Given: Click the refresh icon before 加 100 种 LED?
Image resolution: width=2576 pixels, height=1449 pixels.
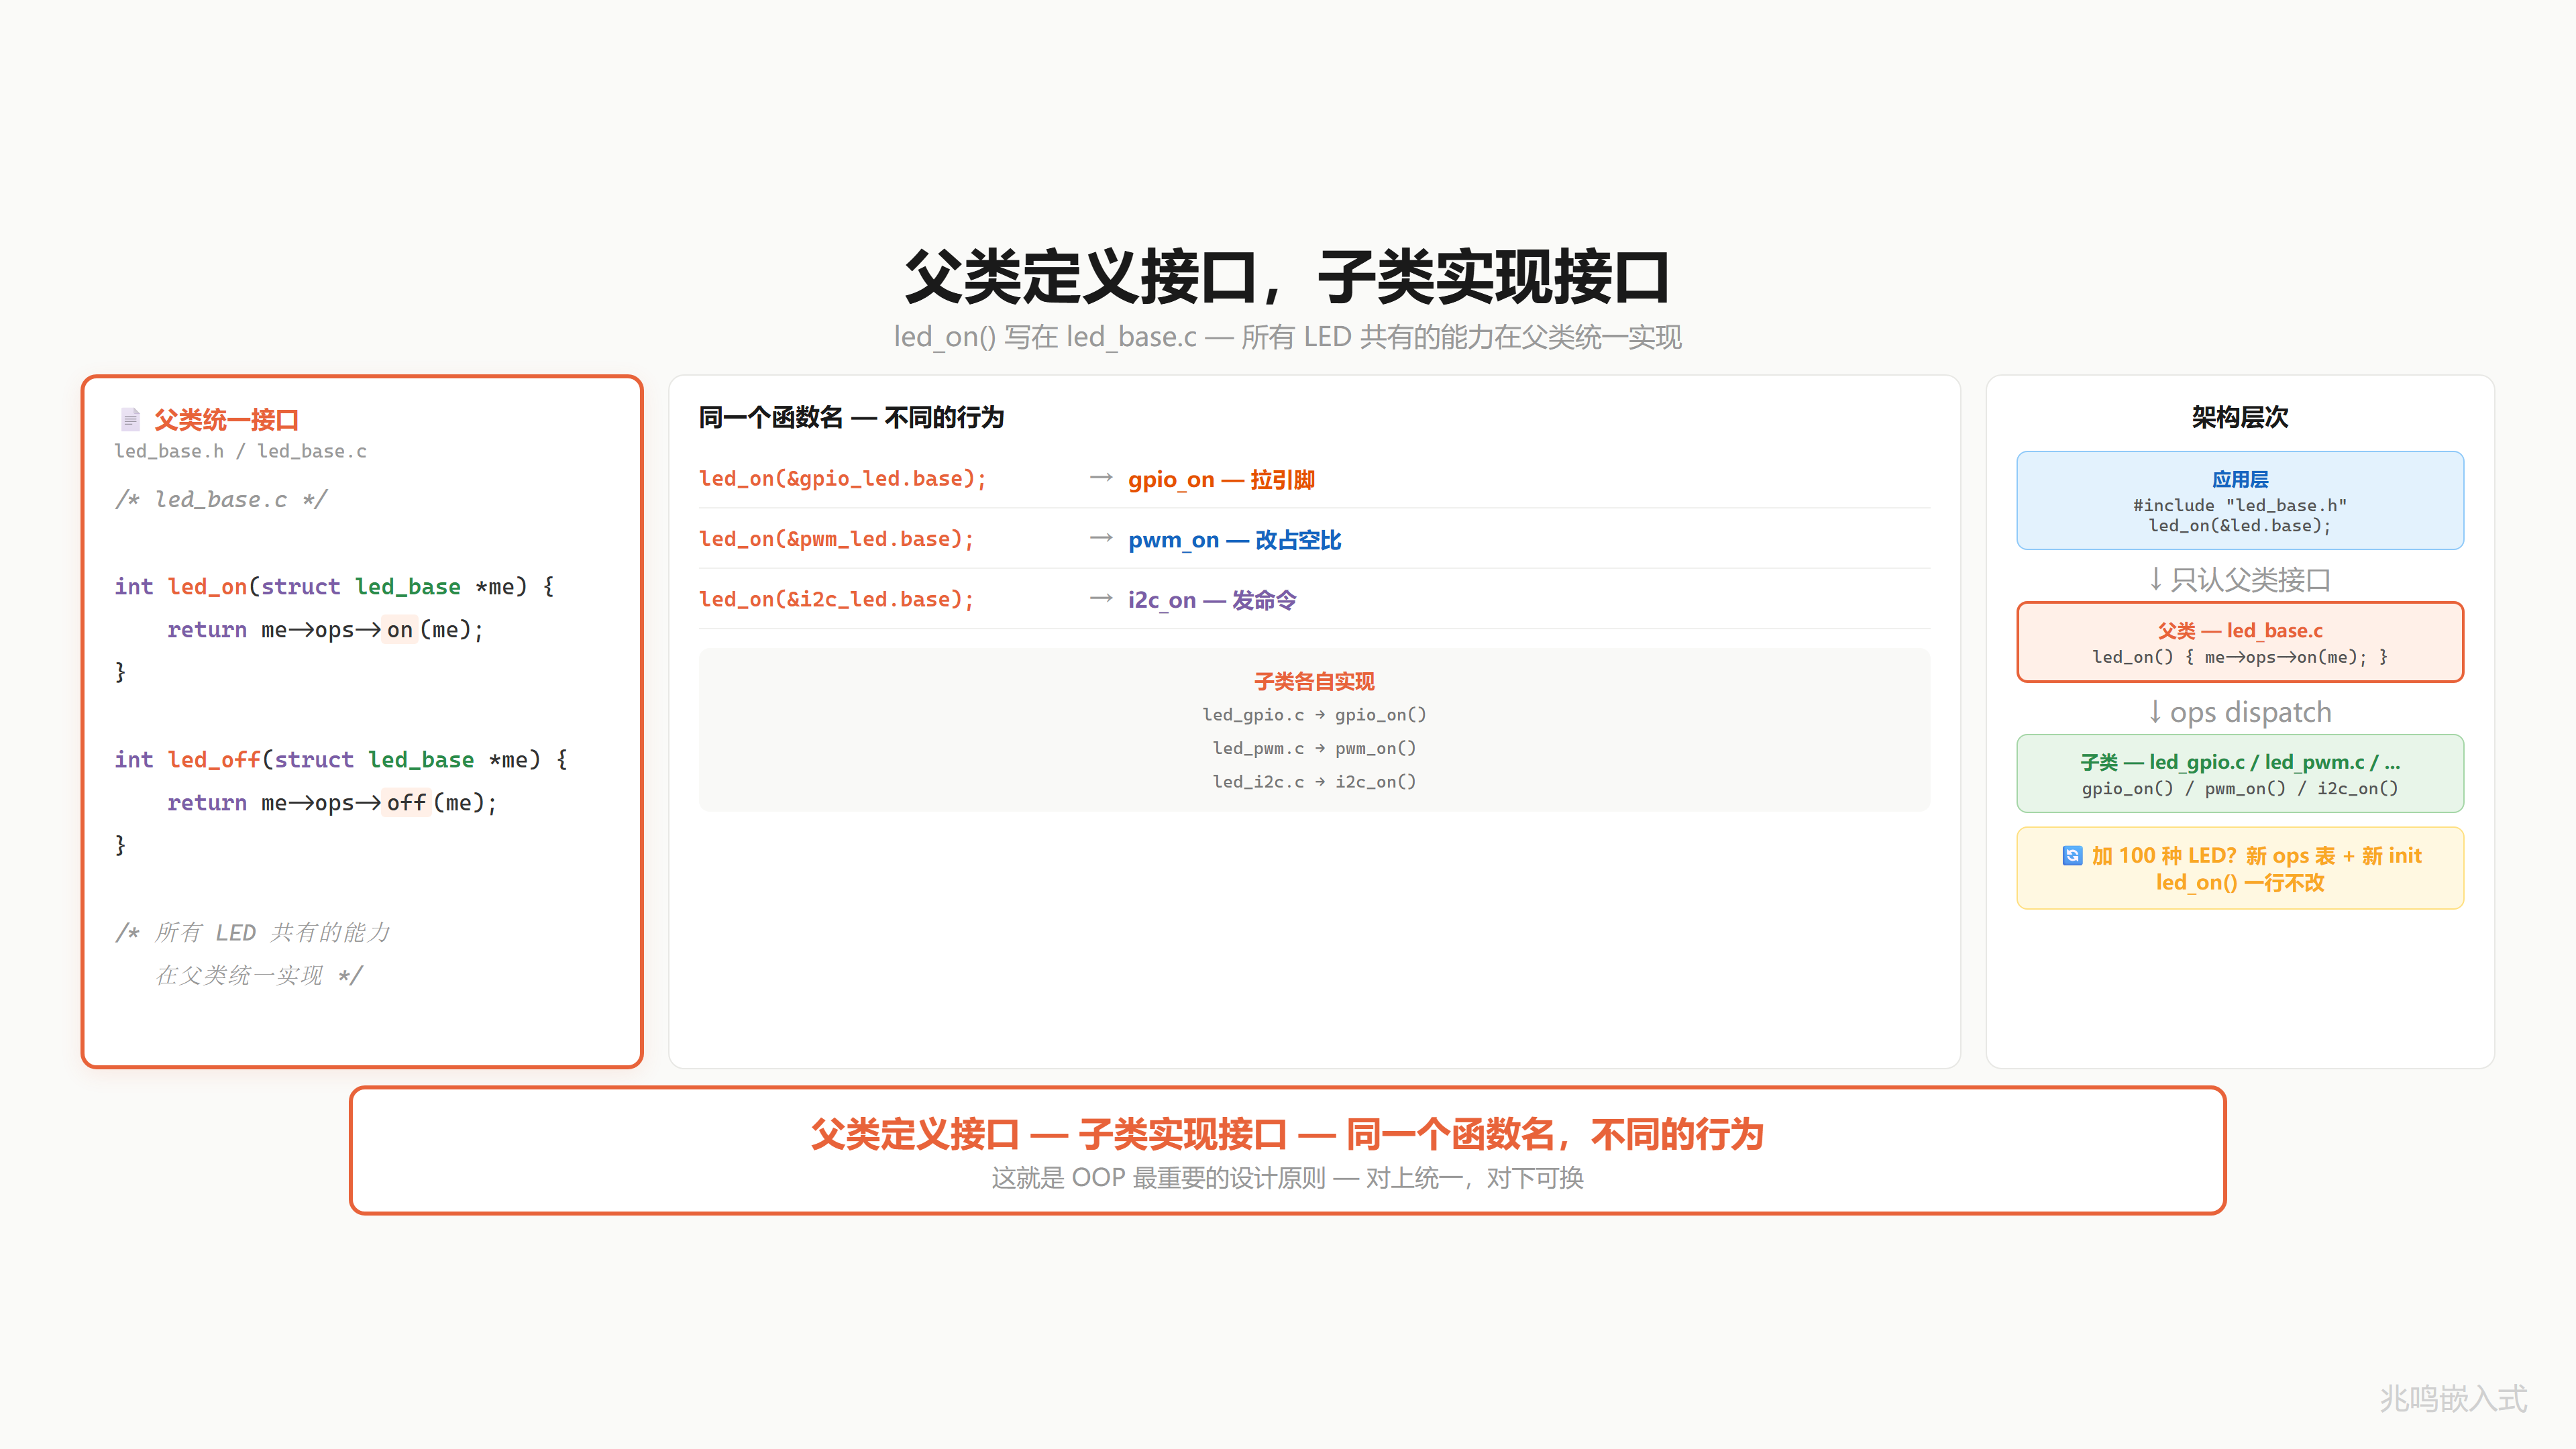Looking at the screenshot, I should (2072, 856).
